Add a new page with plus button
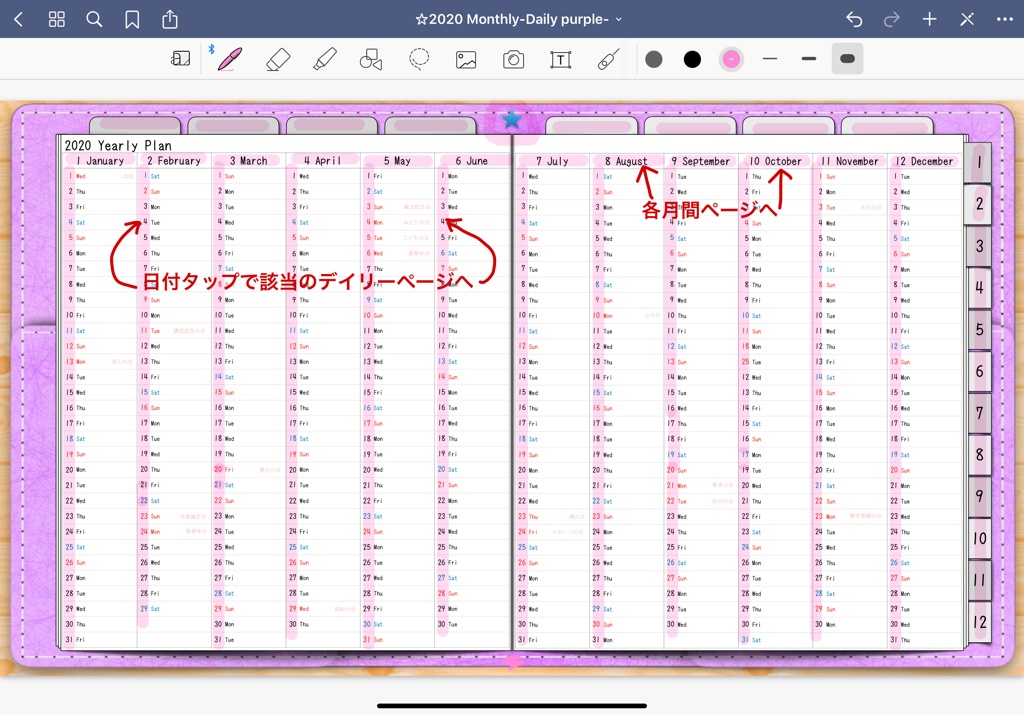1024x715 pixels. pos(929,18)
